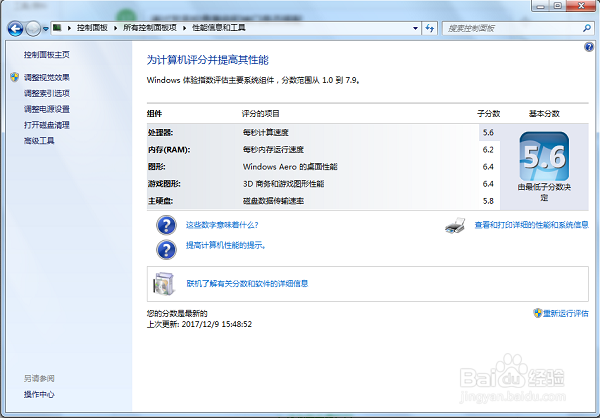Open 操作中心 link in sidebar
Viewport: 600px width, 418px height.
(39, 394)
